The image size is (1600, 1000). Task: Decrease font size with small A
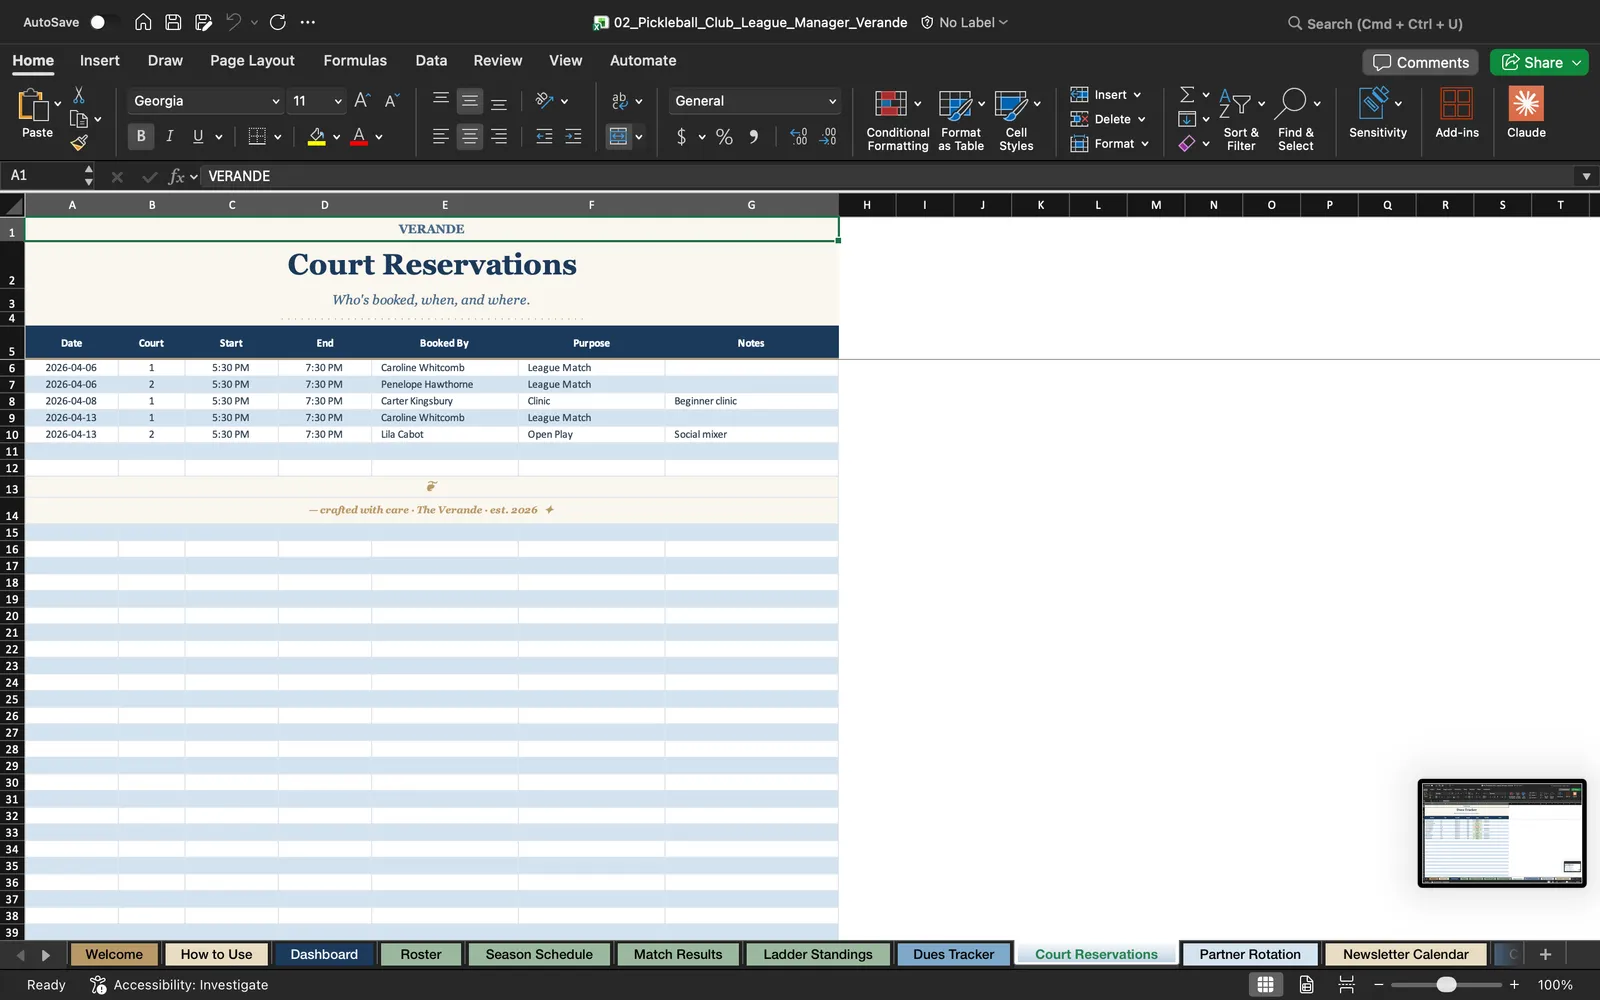(x=392, y=100)
